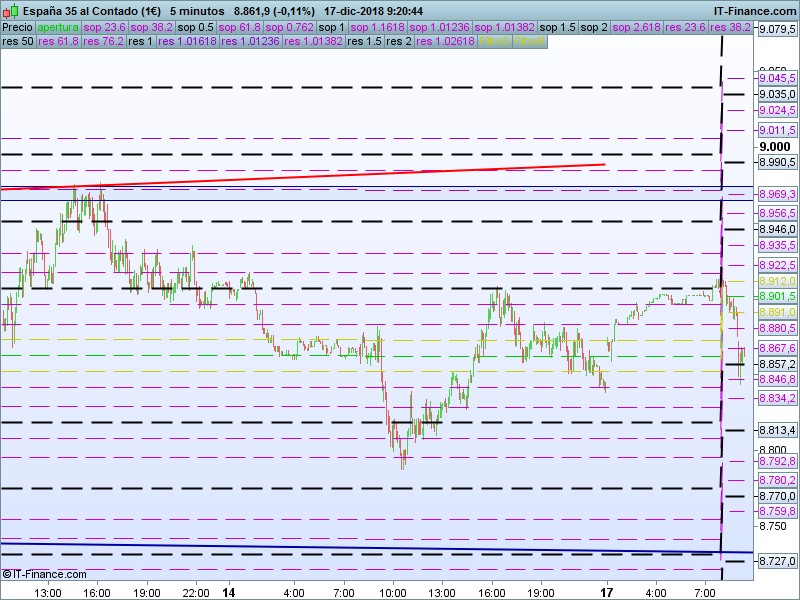The width and height of the screenshot is (800, 600).
Task: Click the 8.727,0 price label
Action: click(777, 561)
